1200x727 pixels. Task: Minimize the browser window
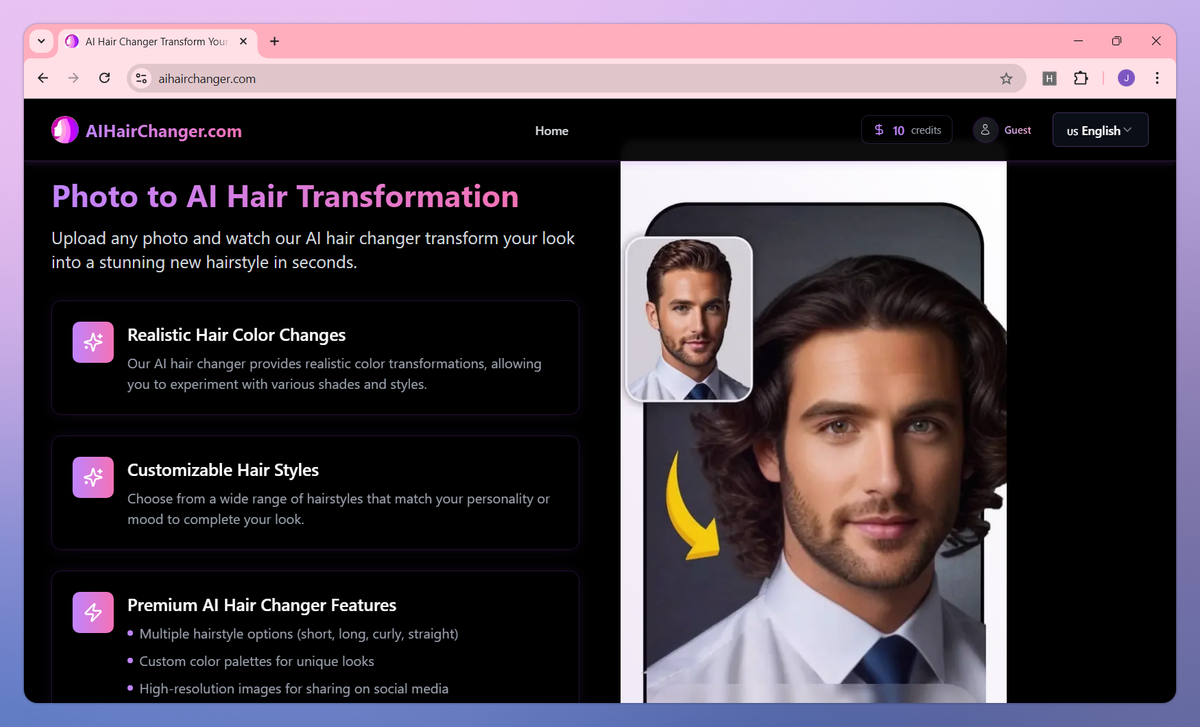tap(1079, 41)
